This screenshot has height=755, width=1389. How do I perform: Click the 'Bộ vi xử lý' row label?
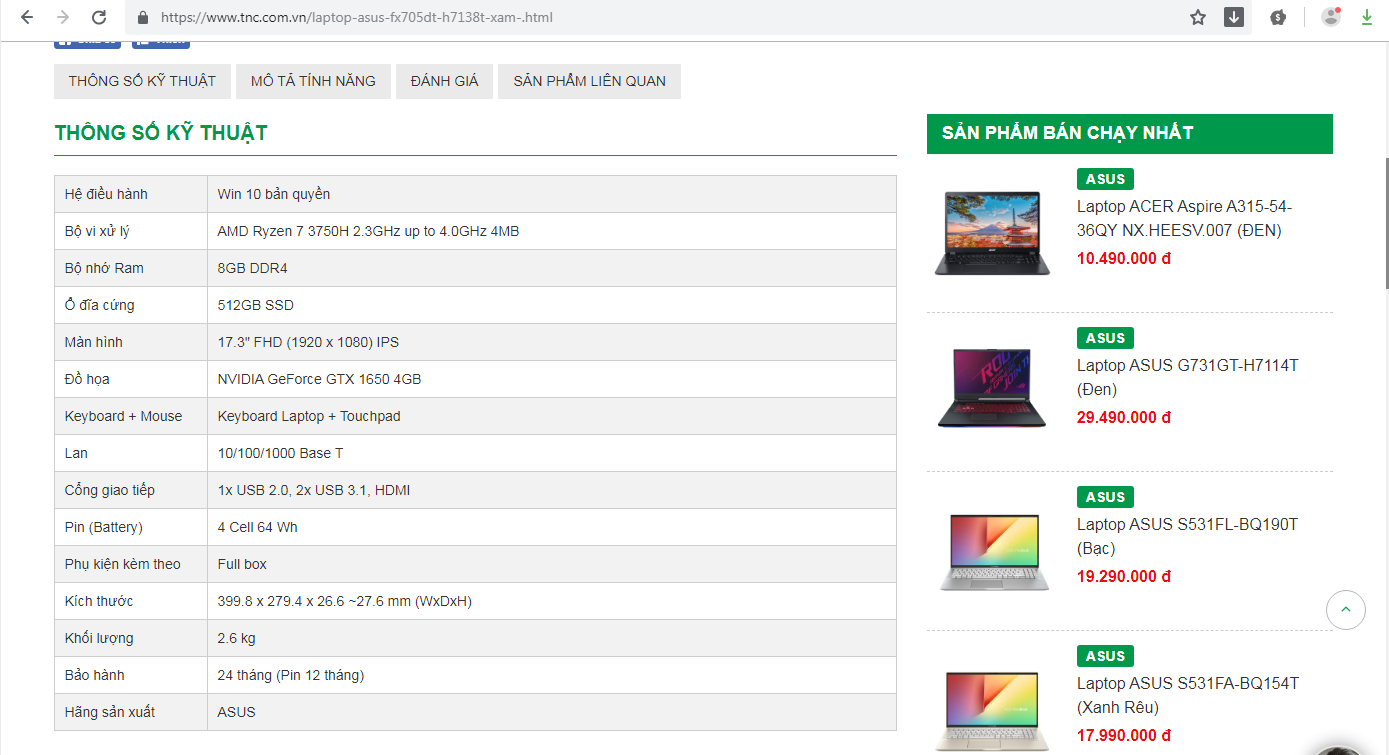[x=97, y=231]
